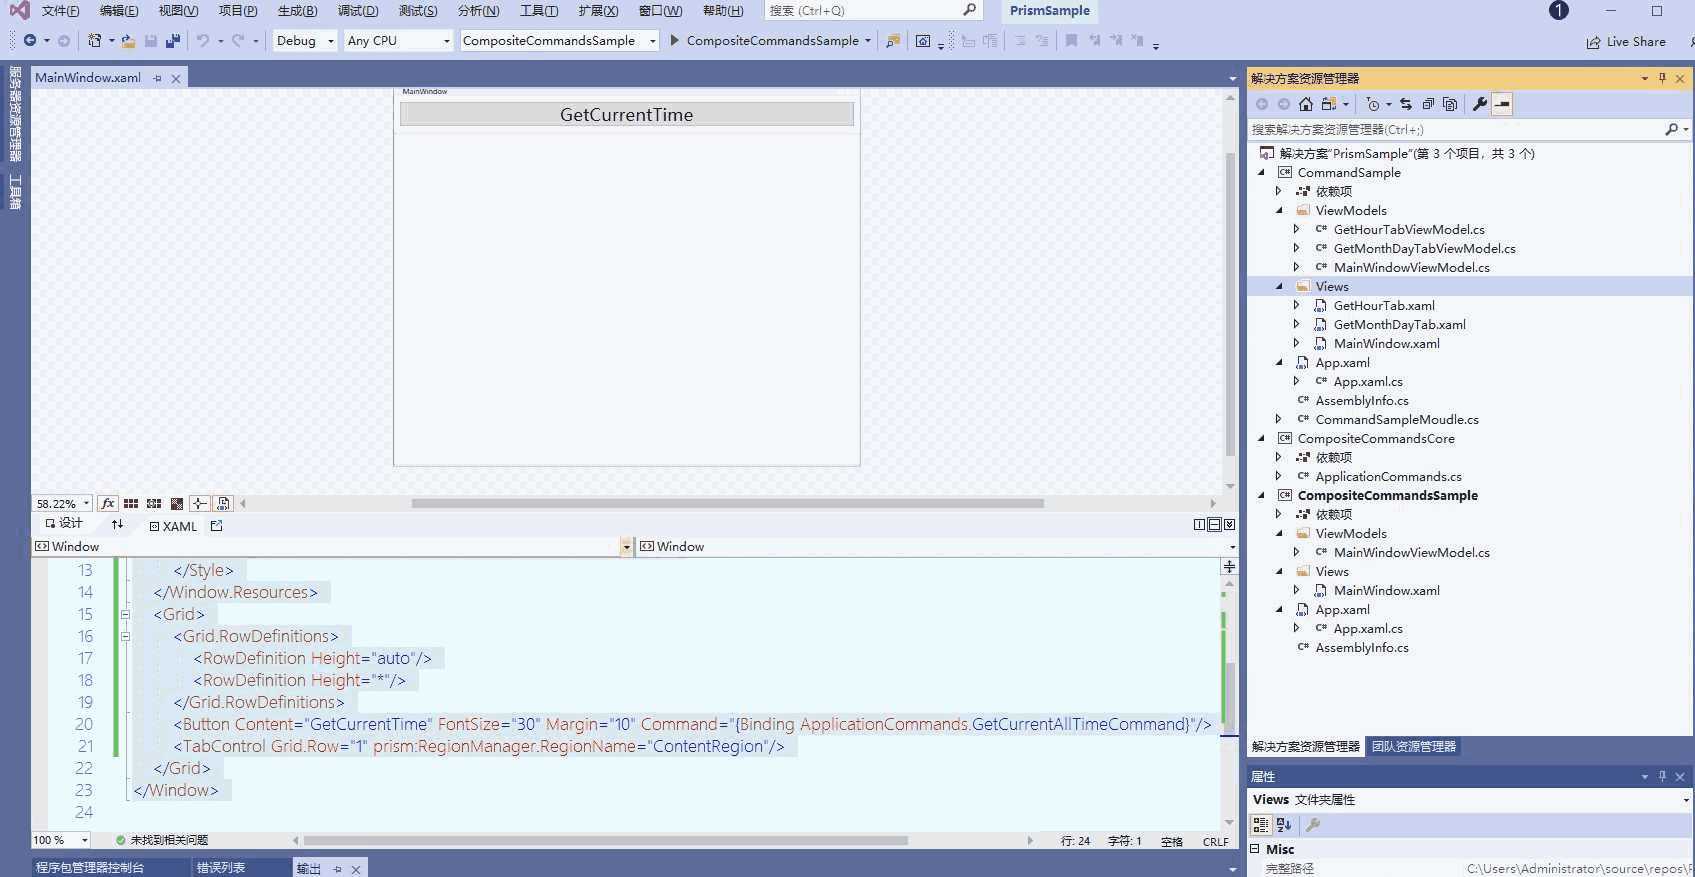The height and width of the screenshot is (877, 1695).
Task: Toggle Show snap grid icon in designer
Action: pyautogui.click(x=131, y=503)
